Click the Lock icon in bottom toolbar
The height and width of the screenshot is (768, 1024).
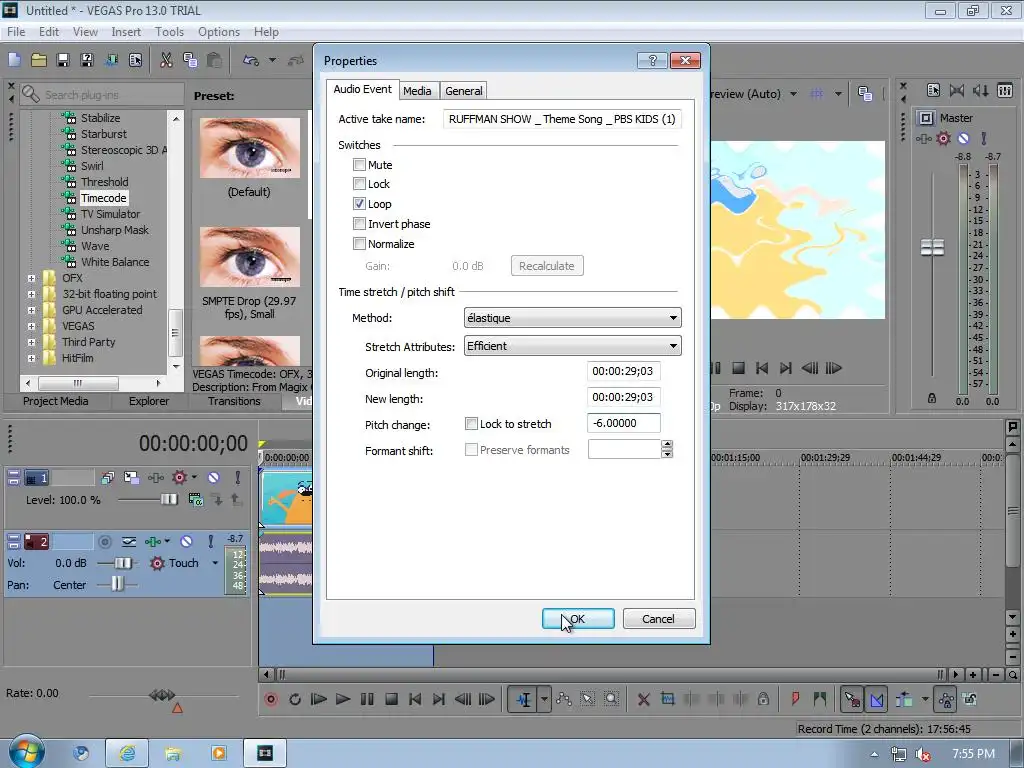pyautogui.click(x=763, y=699)
